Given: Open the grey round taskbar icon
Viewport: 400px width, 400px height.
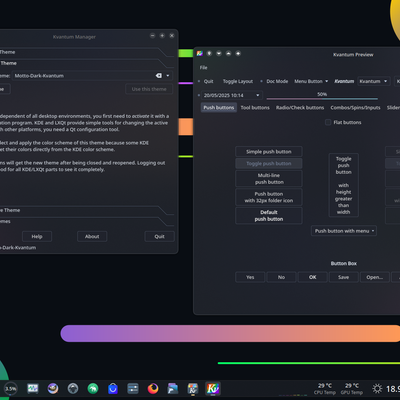Looking at the screenshot, I should [x=73, y=388].
